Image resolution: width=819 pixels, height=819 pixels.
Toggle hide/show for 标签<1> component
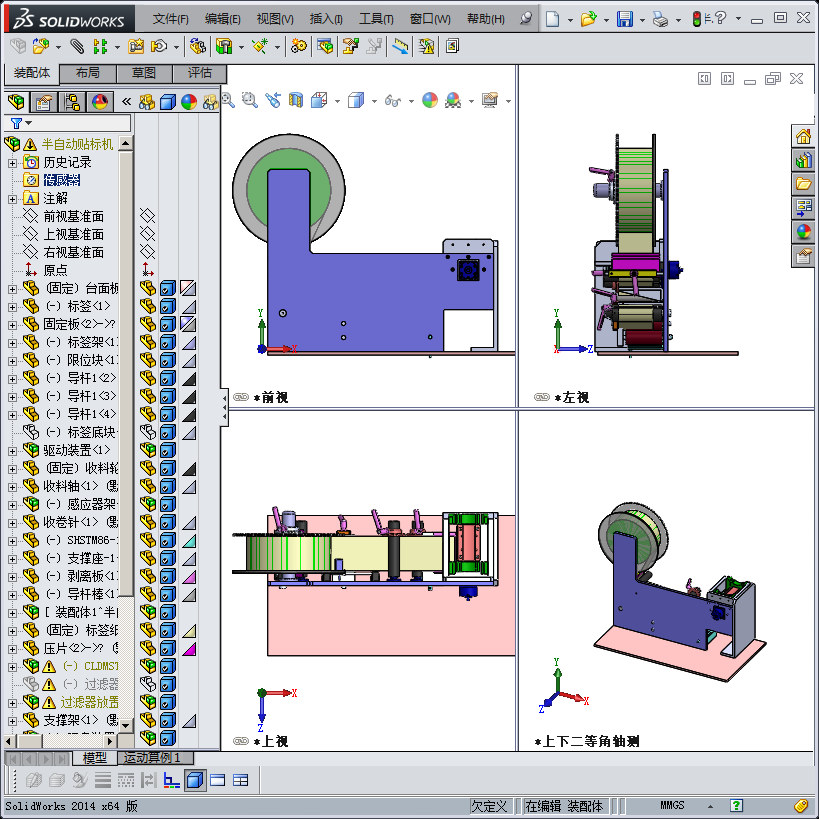148,306
